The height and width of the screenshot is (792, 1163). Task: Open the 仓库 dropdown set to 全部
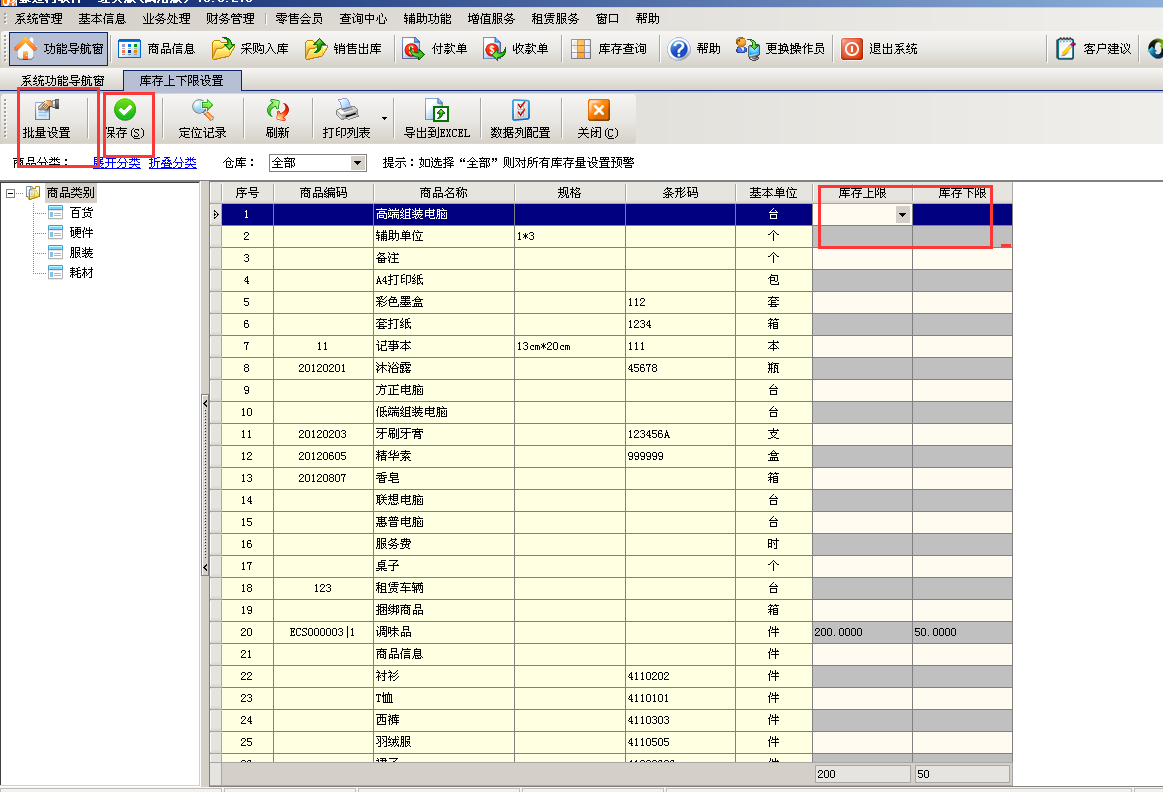358,162
